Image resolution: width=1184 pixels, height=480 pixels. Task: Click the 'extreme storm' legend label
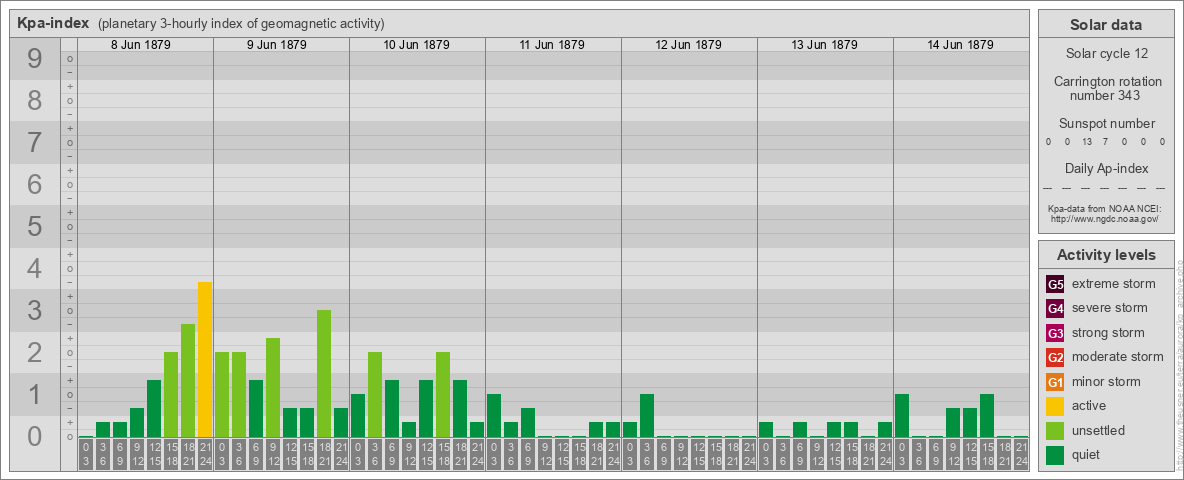coord(1114,284)
